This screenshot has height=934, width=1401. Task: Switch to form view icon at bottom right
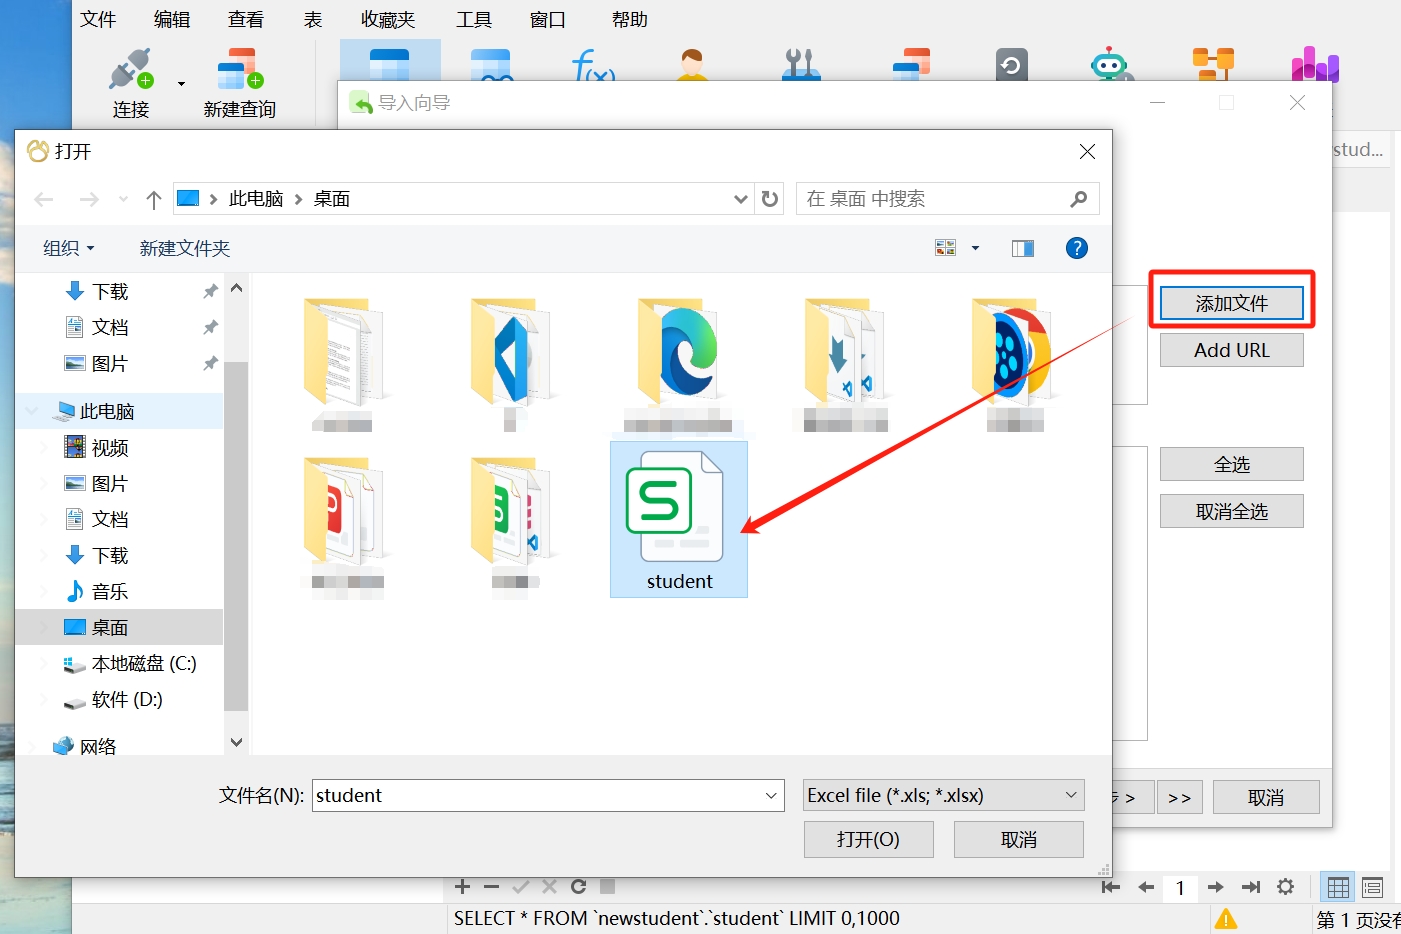tap(1372, 887)
